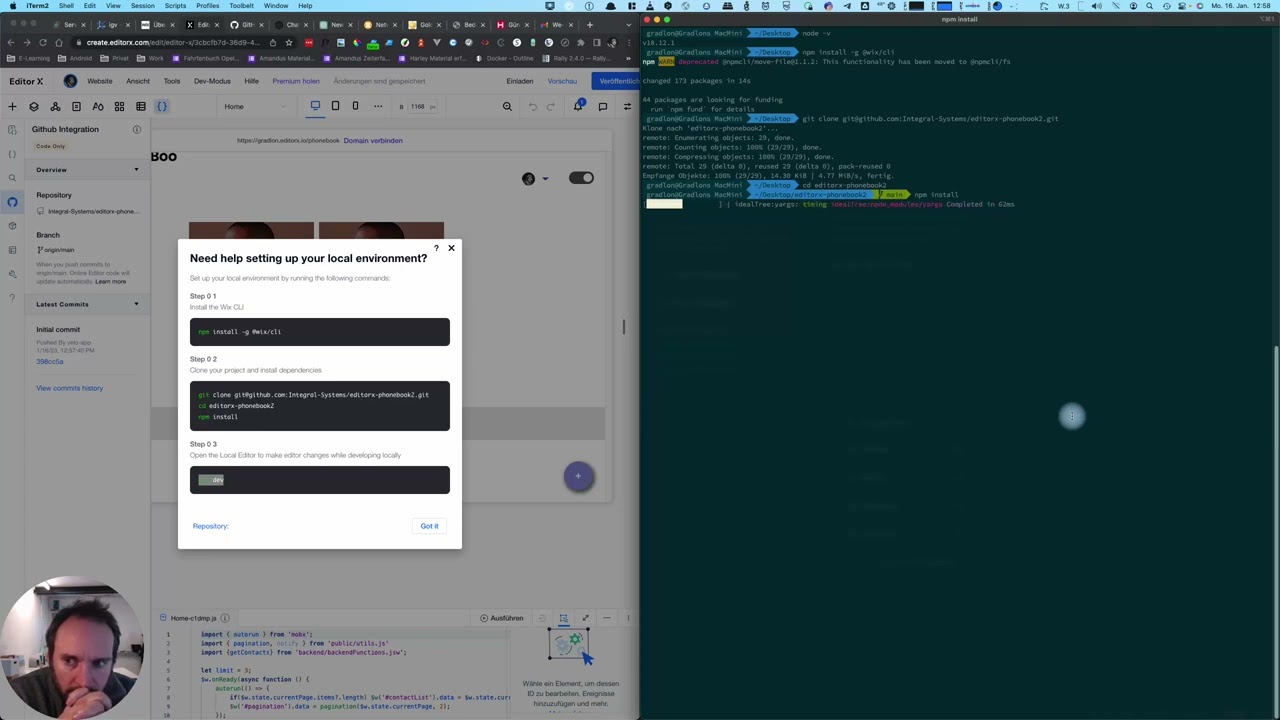
Task: Click the Learn more link under Branch
Action: pos(111,282)
